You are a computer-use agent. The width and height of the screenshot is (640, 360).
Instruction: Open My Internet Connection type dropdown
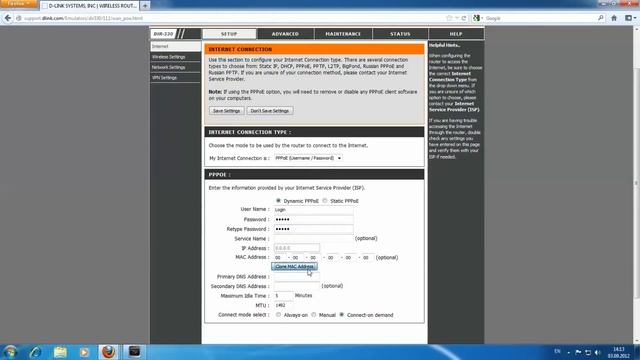tap(308, 158)
